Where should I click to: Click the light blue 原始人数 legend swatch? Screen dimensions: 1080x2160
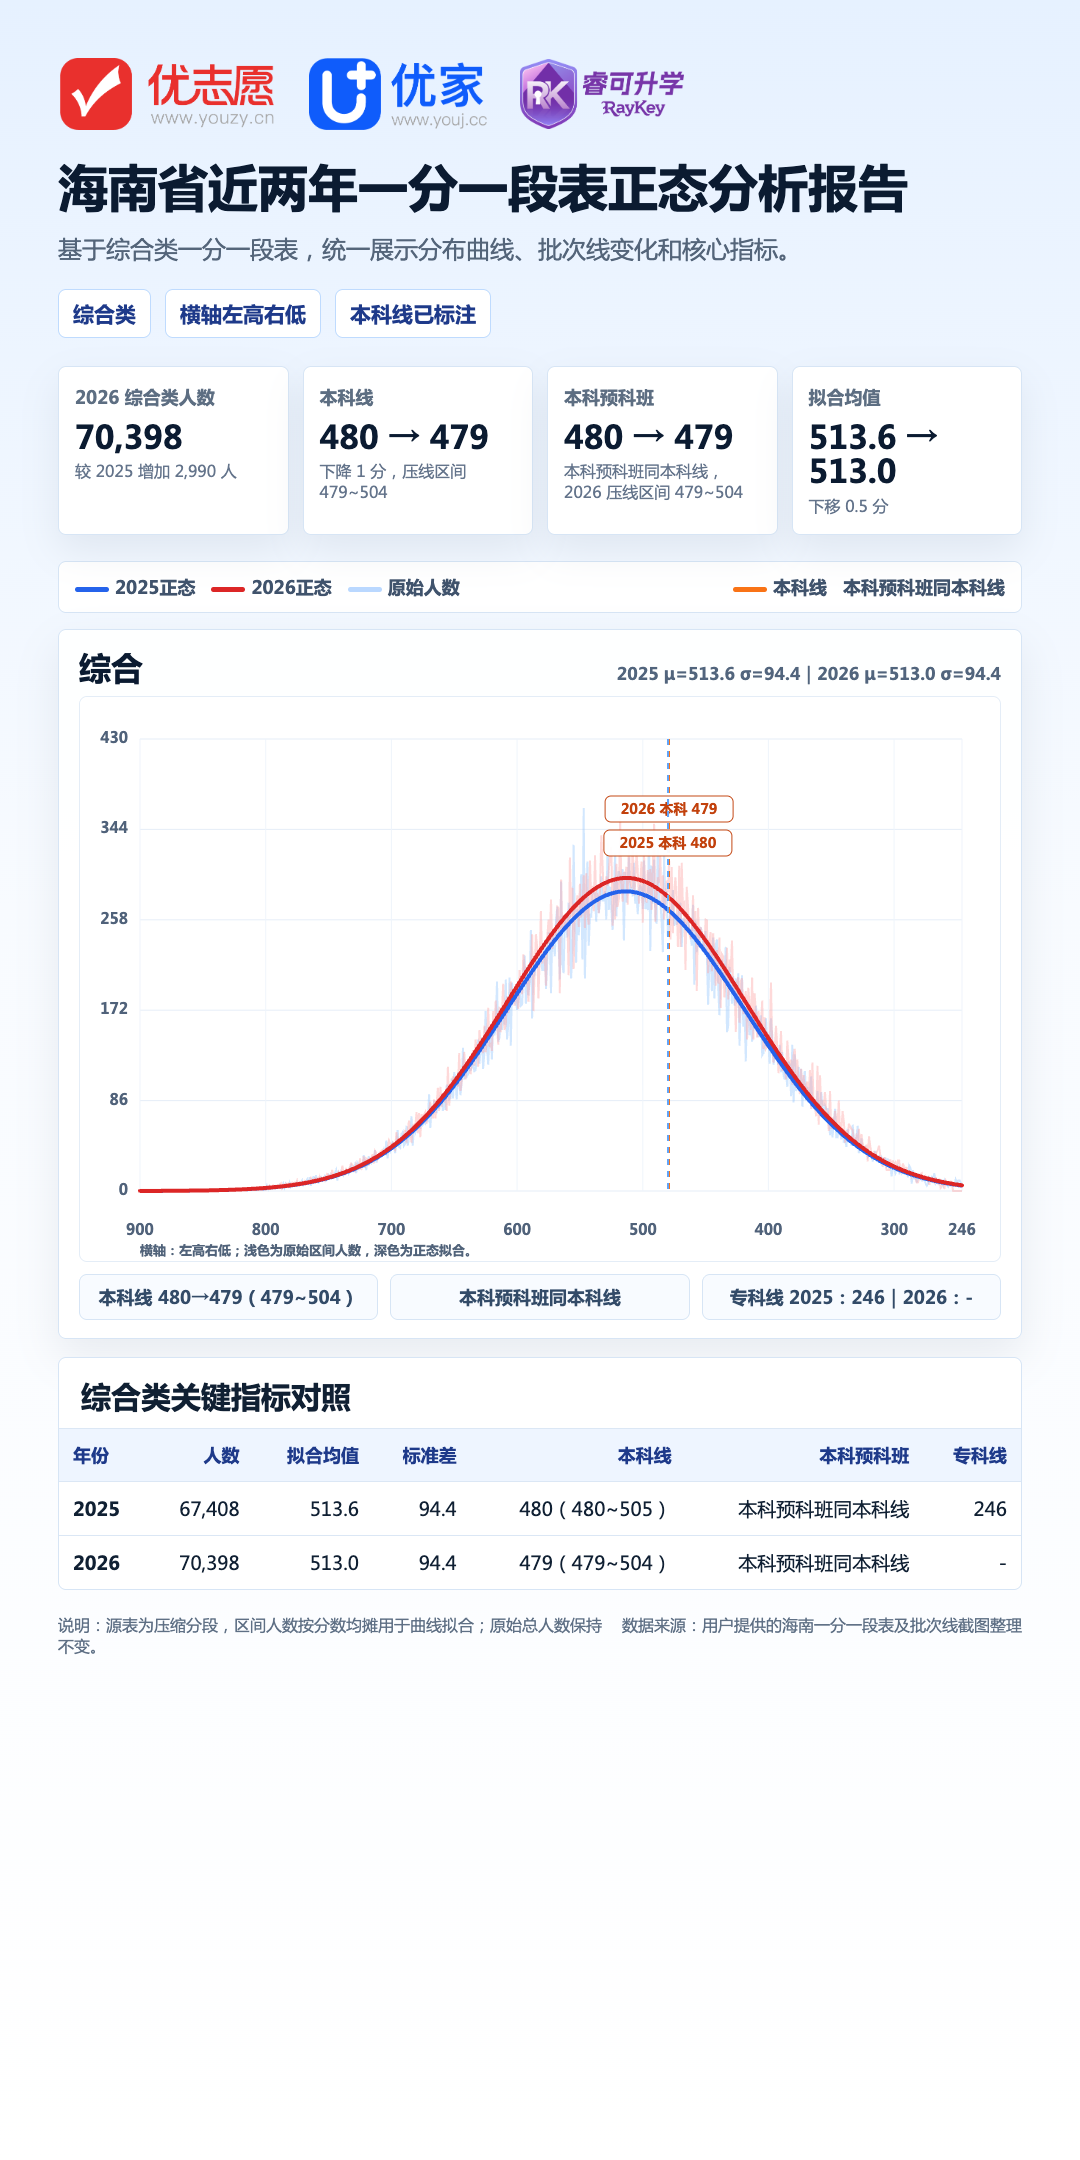tap(365, 589)
